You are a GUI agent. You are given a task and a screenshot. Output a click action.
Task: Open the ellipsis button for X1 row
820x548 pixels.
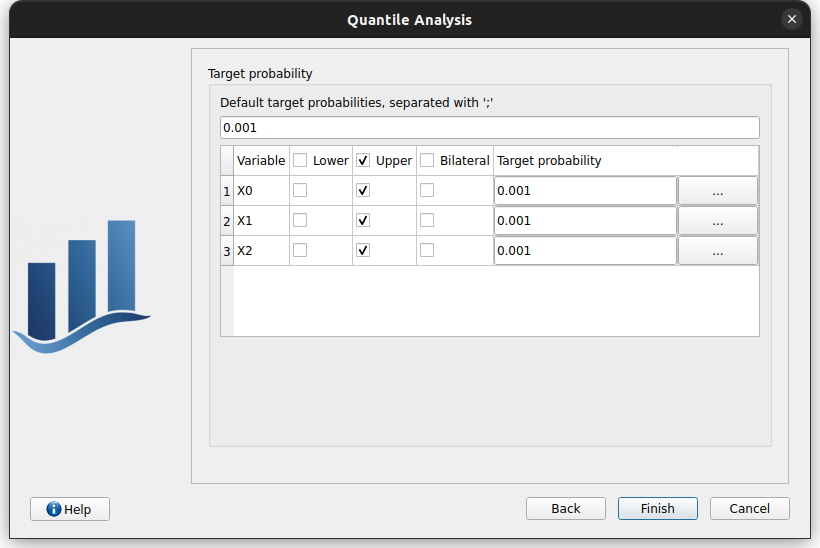717,220
